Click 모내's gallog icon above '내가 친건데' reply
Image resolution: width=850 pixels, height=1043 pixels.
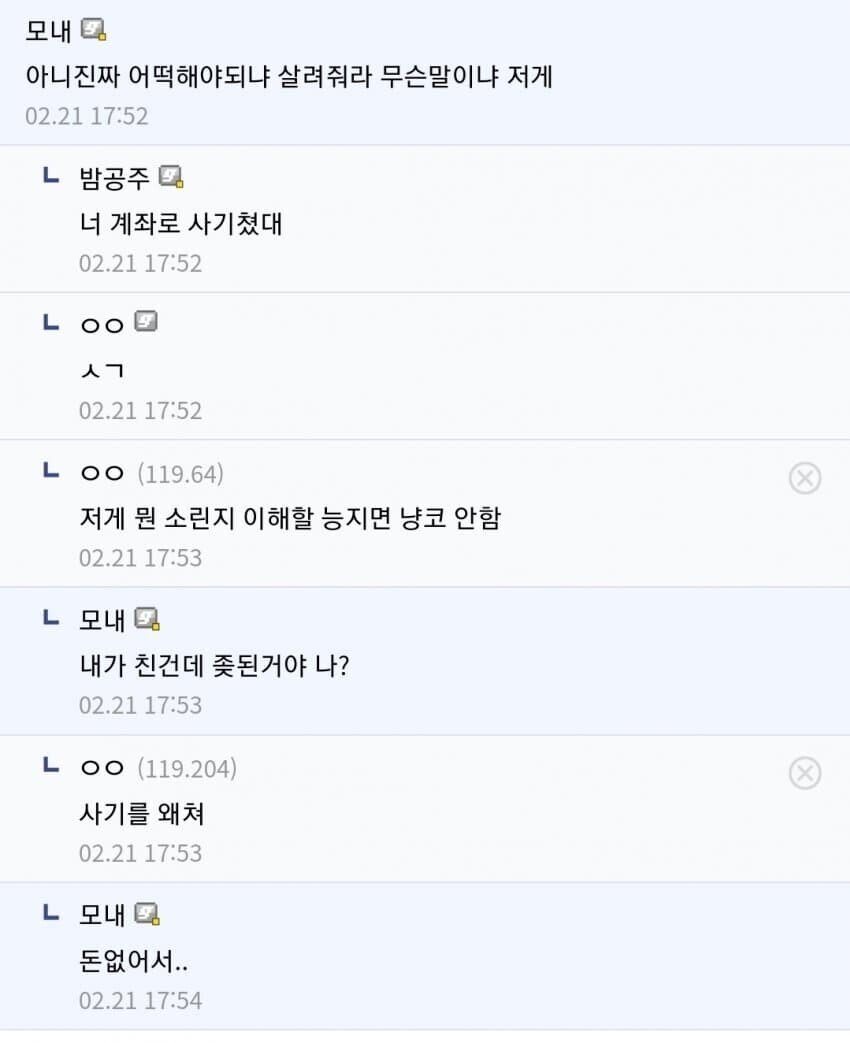click(x=148, y=619)
